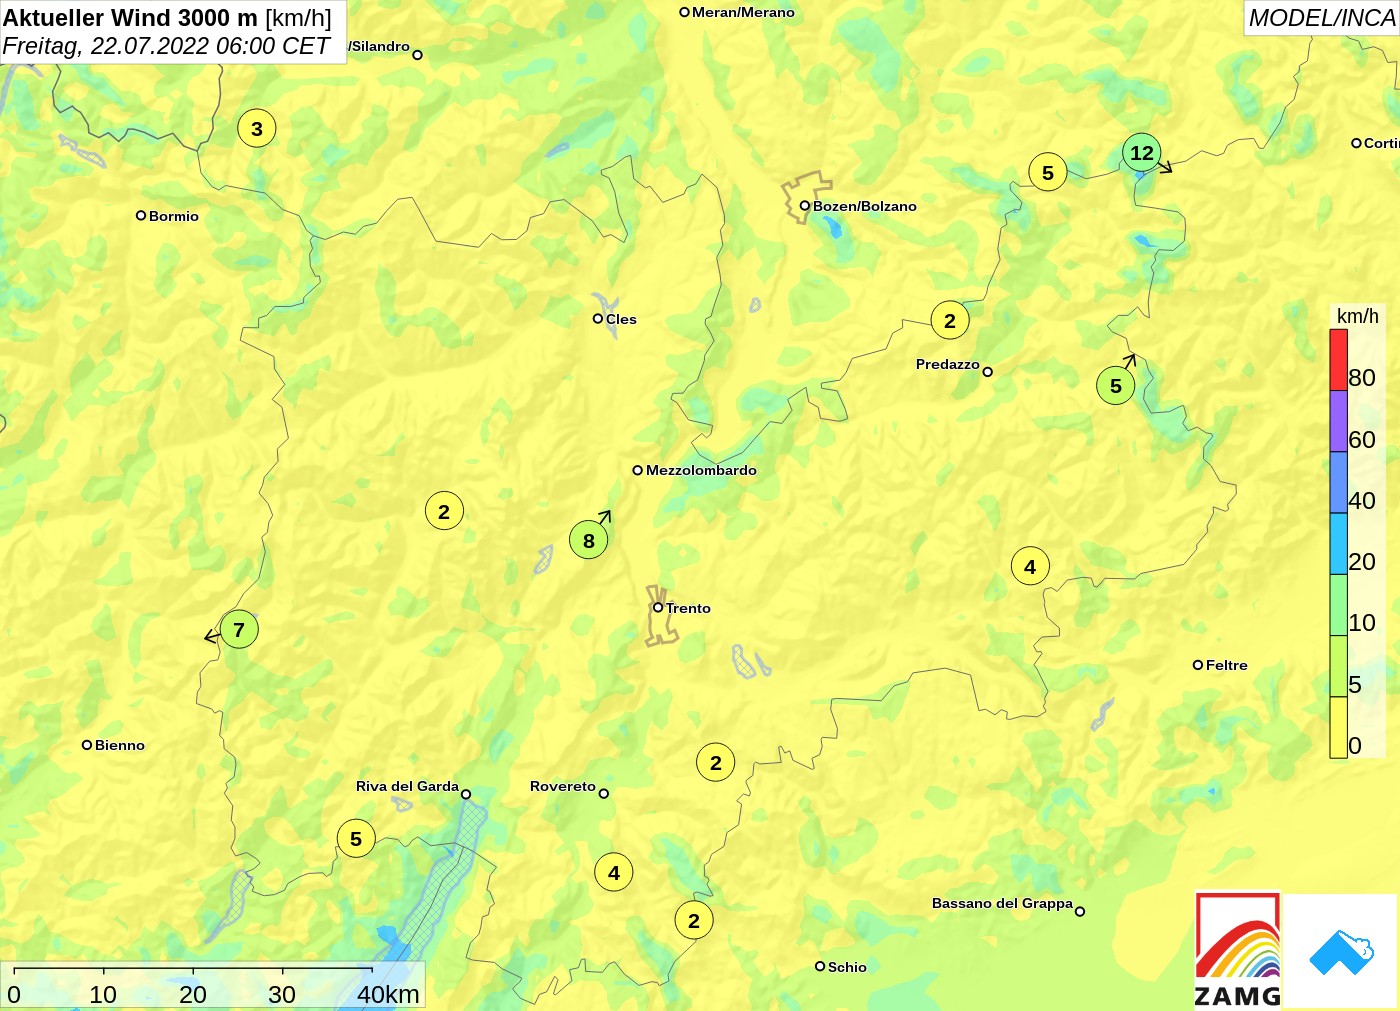Click the Riva del Garda label
The height and width of the screenshot is (1011, 1400).
407,786
